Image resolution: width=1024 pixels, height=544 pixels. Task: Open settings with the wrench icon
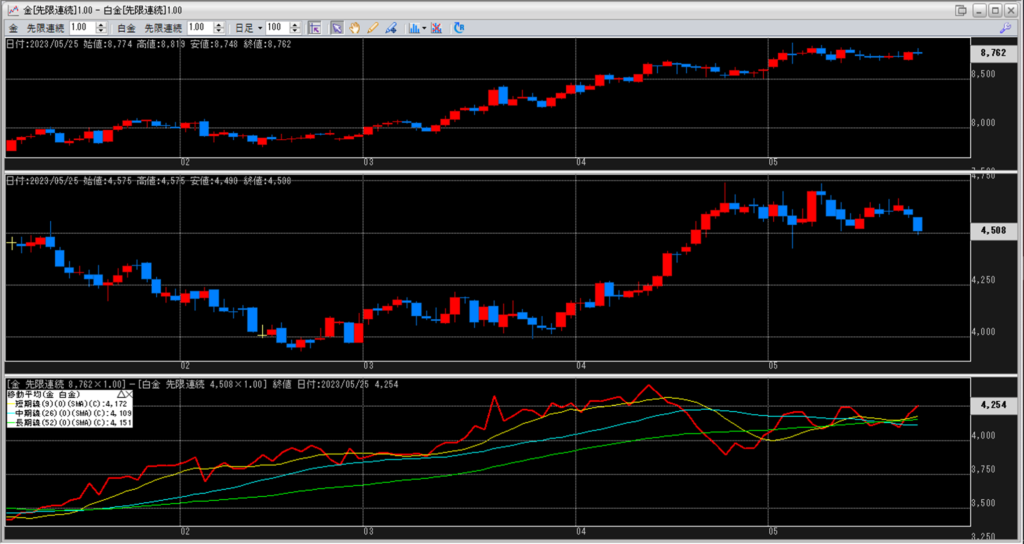[1004, 28]
